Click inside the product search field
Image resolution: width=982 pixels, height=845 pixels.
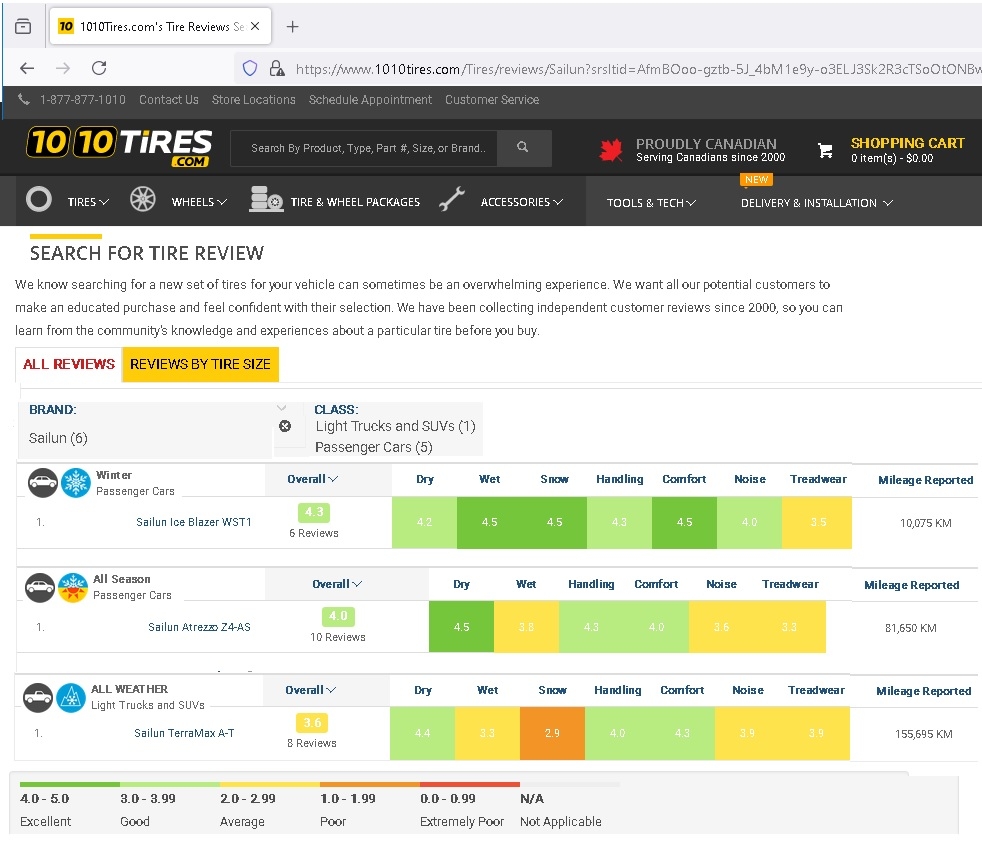tap(364, 148)
